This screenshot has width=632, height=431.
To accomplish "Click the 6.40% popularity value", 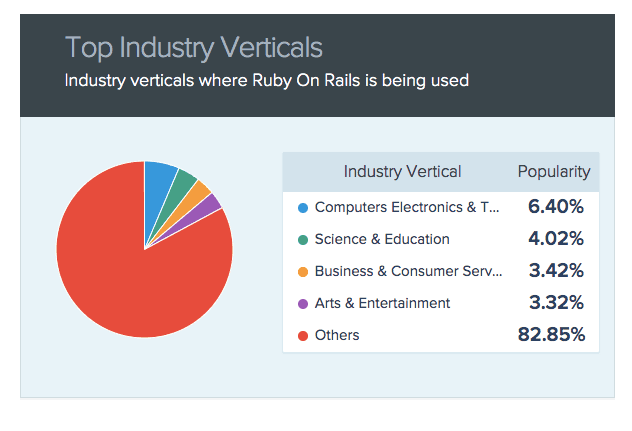I will (x=556, y=208).
